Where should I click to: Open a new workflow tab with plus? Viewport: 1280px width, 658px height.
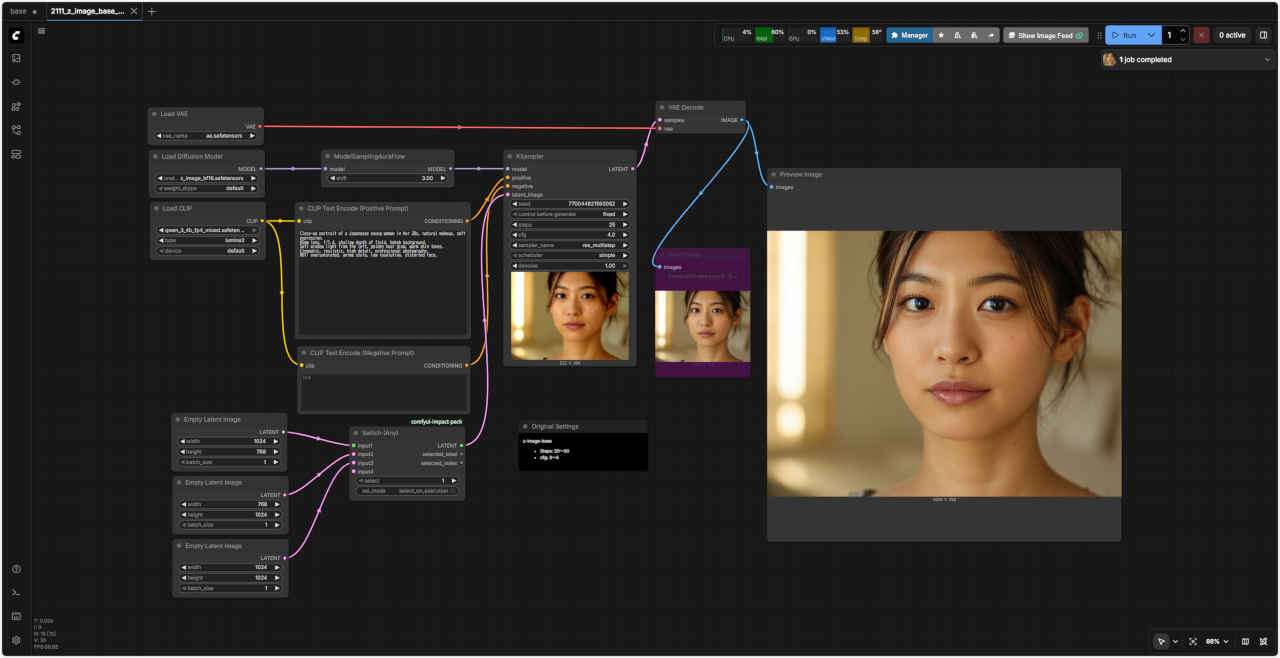pos(152,11)
